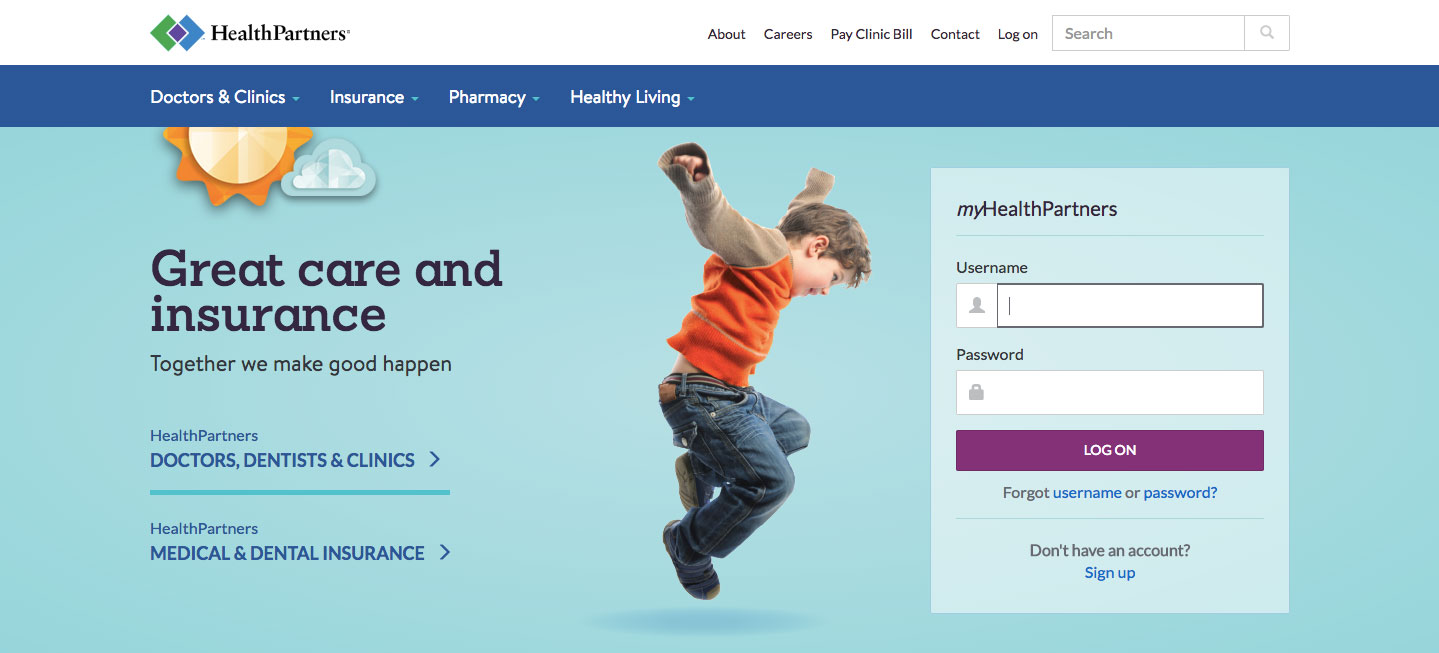
Task: Click into the Password text field
Action: pos(1110,393)
